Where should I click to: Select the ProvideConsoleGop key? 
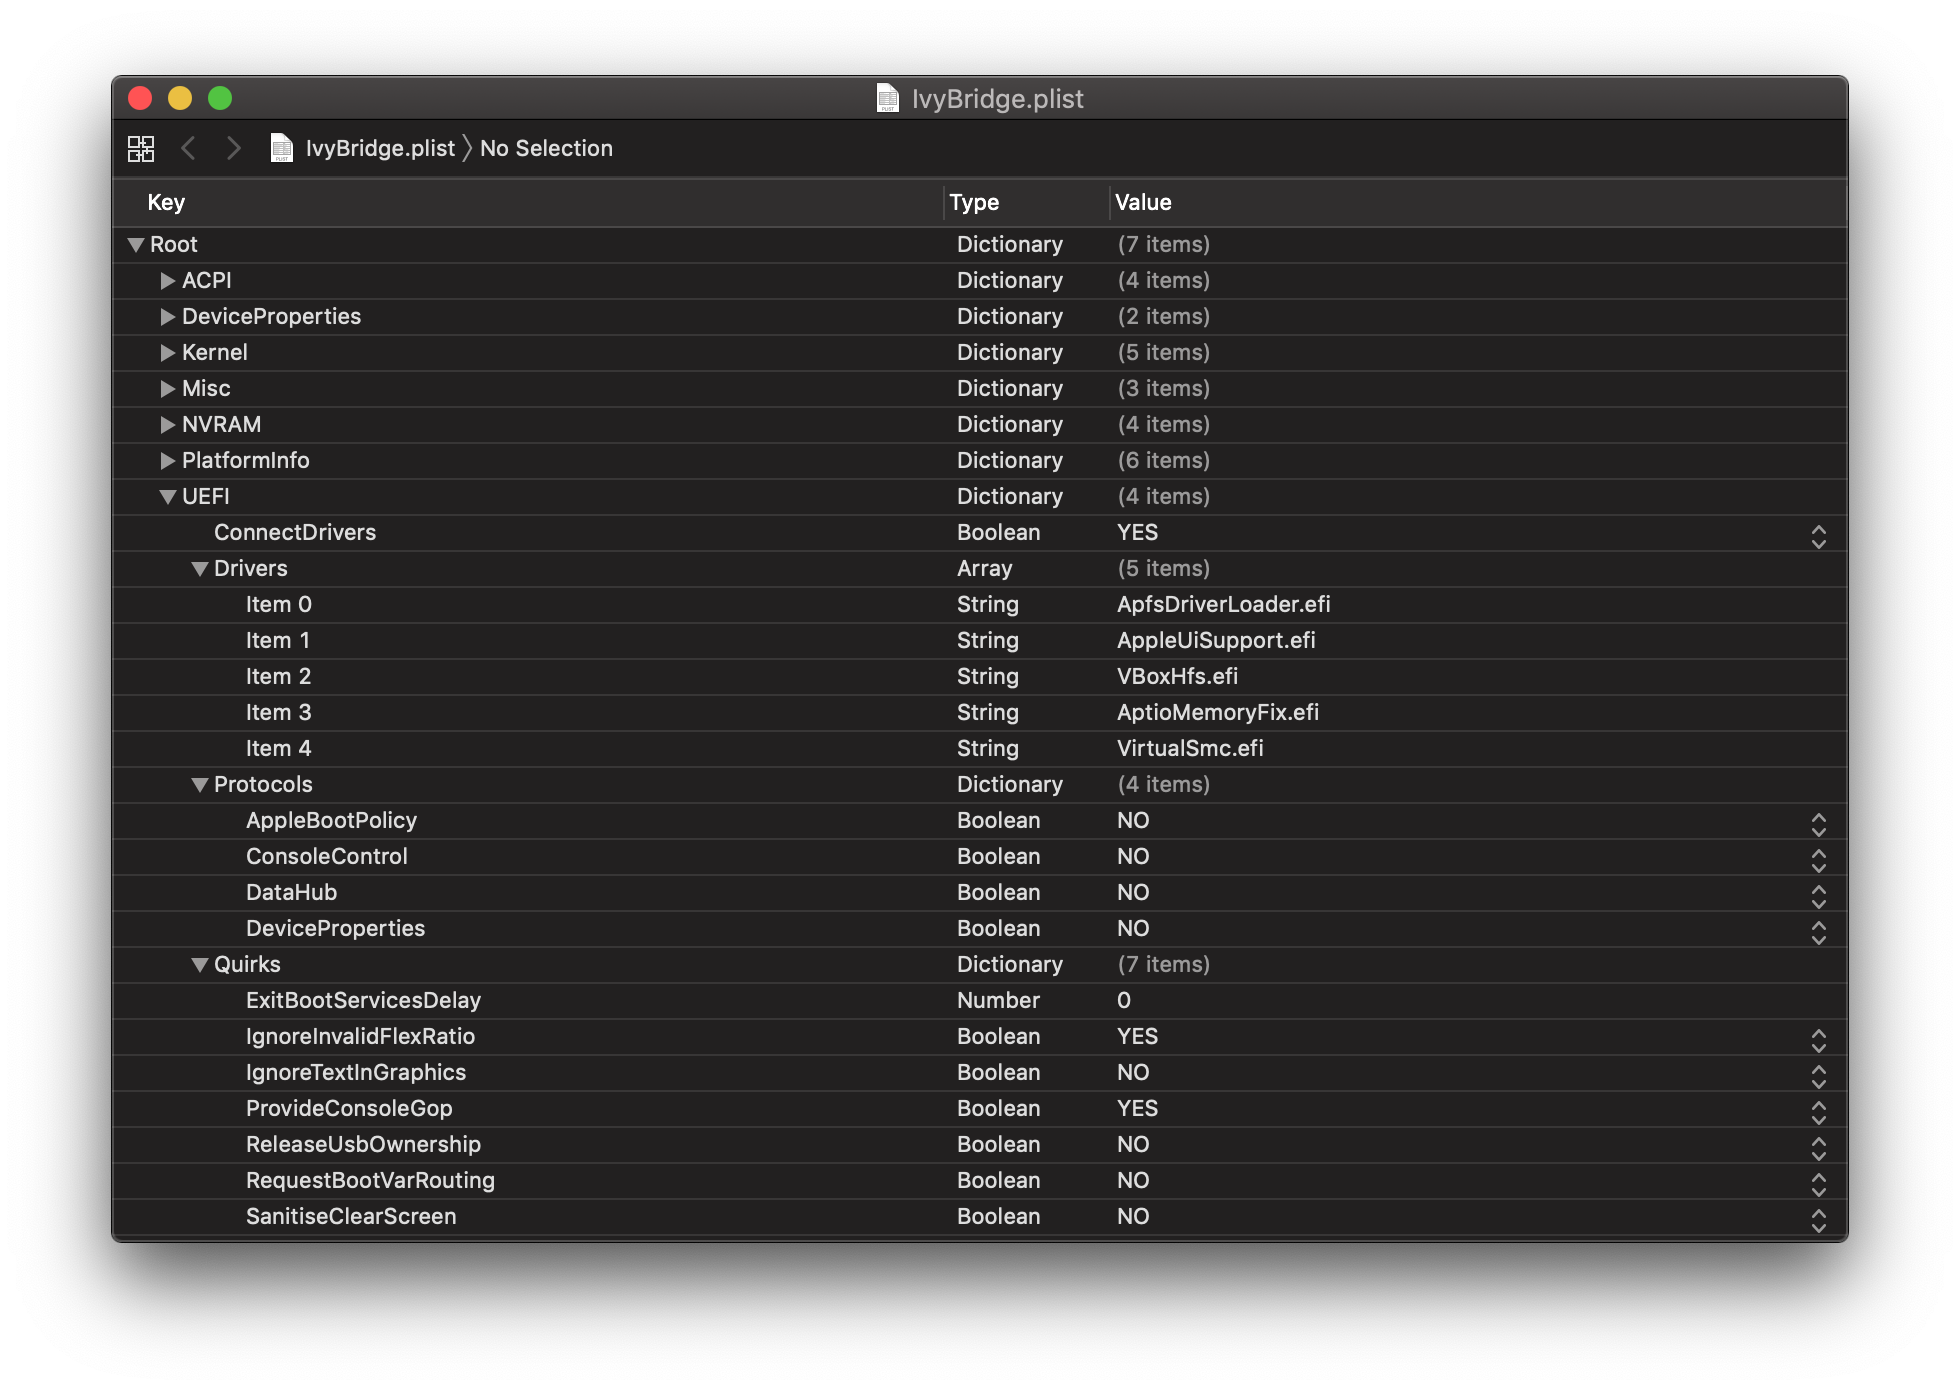coord(349,1108)
